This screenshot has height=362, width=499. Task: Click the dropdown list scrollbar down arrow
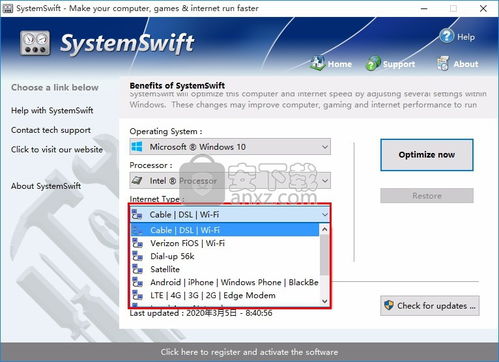tap(324, 301)
